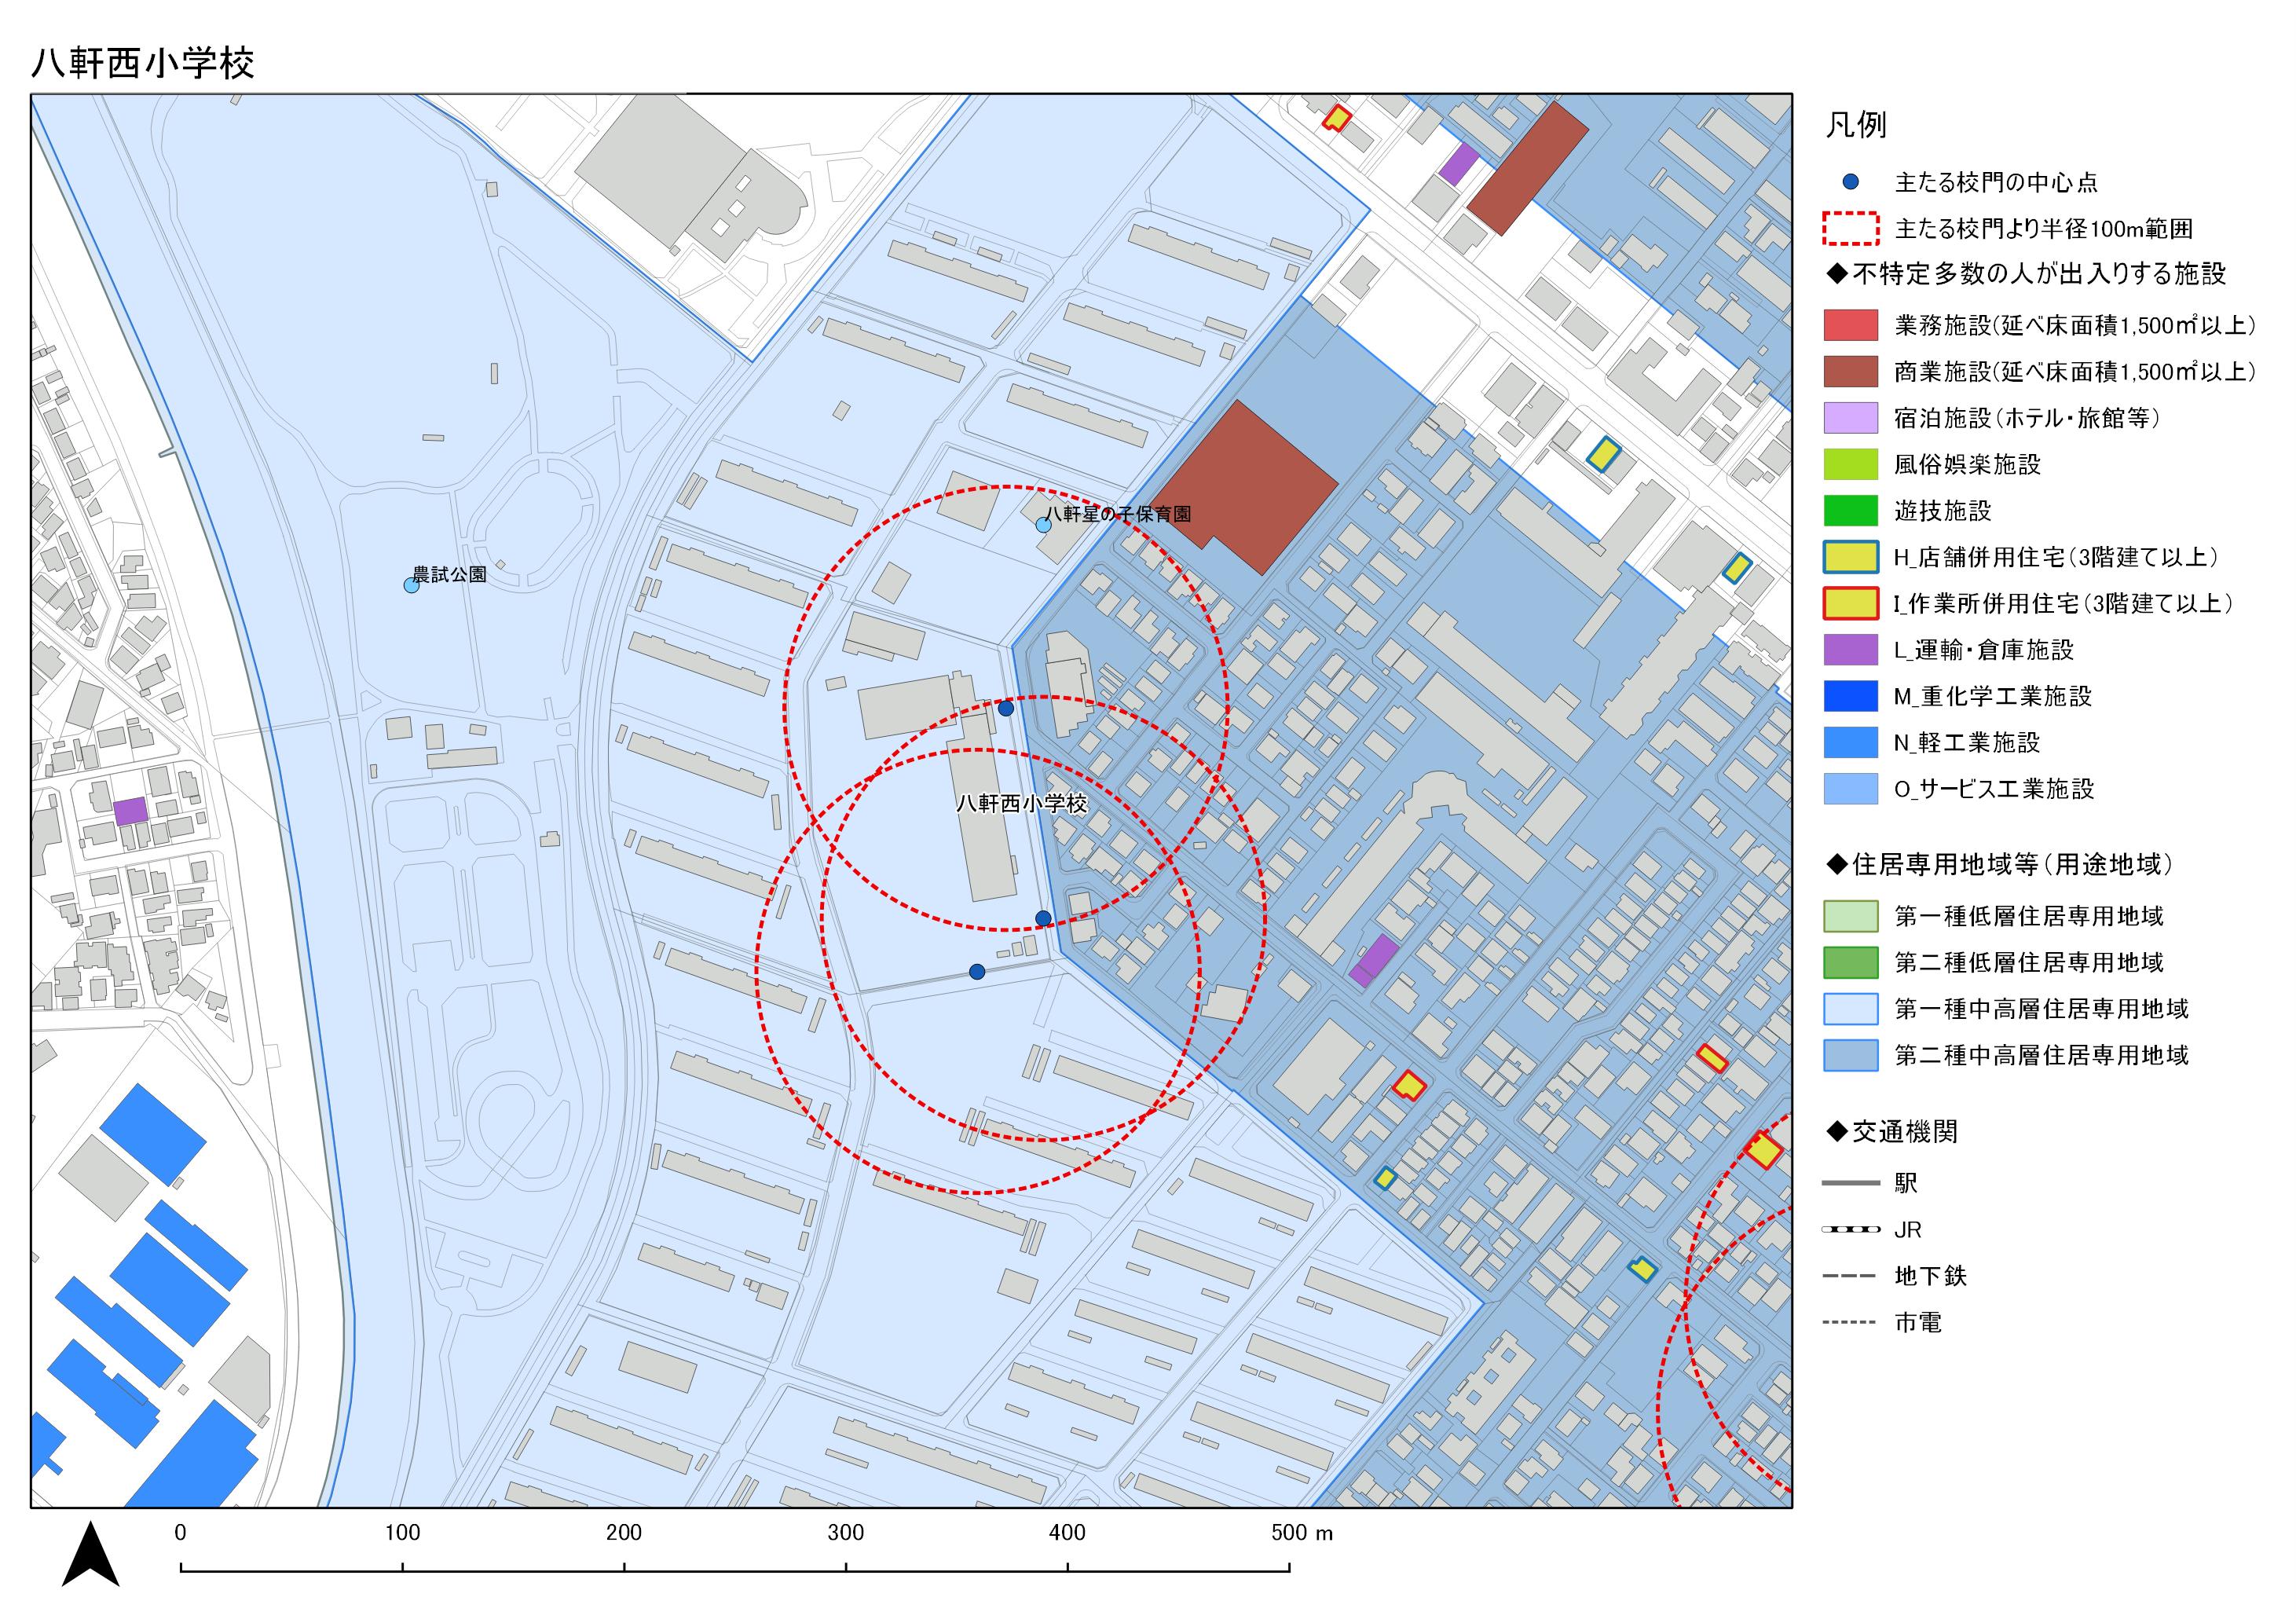The width and height of the screenshot is (2296, 1623).
Task: Click the 地下鉄 dashed legend symbol
Action: click(1850, 1276)
